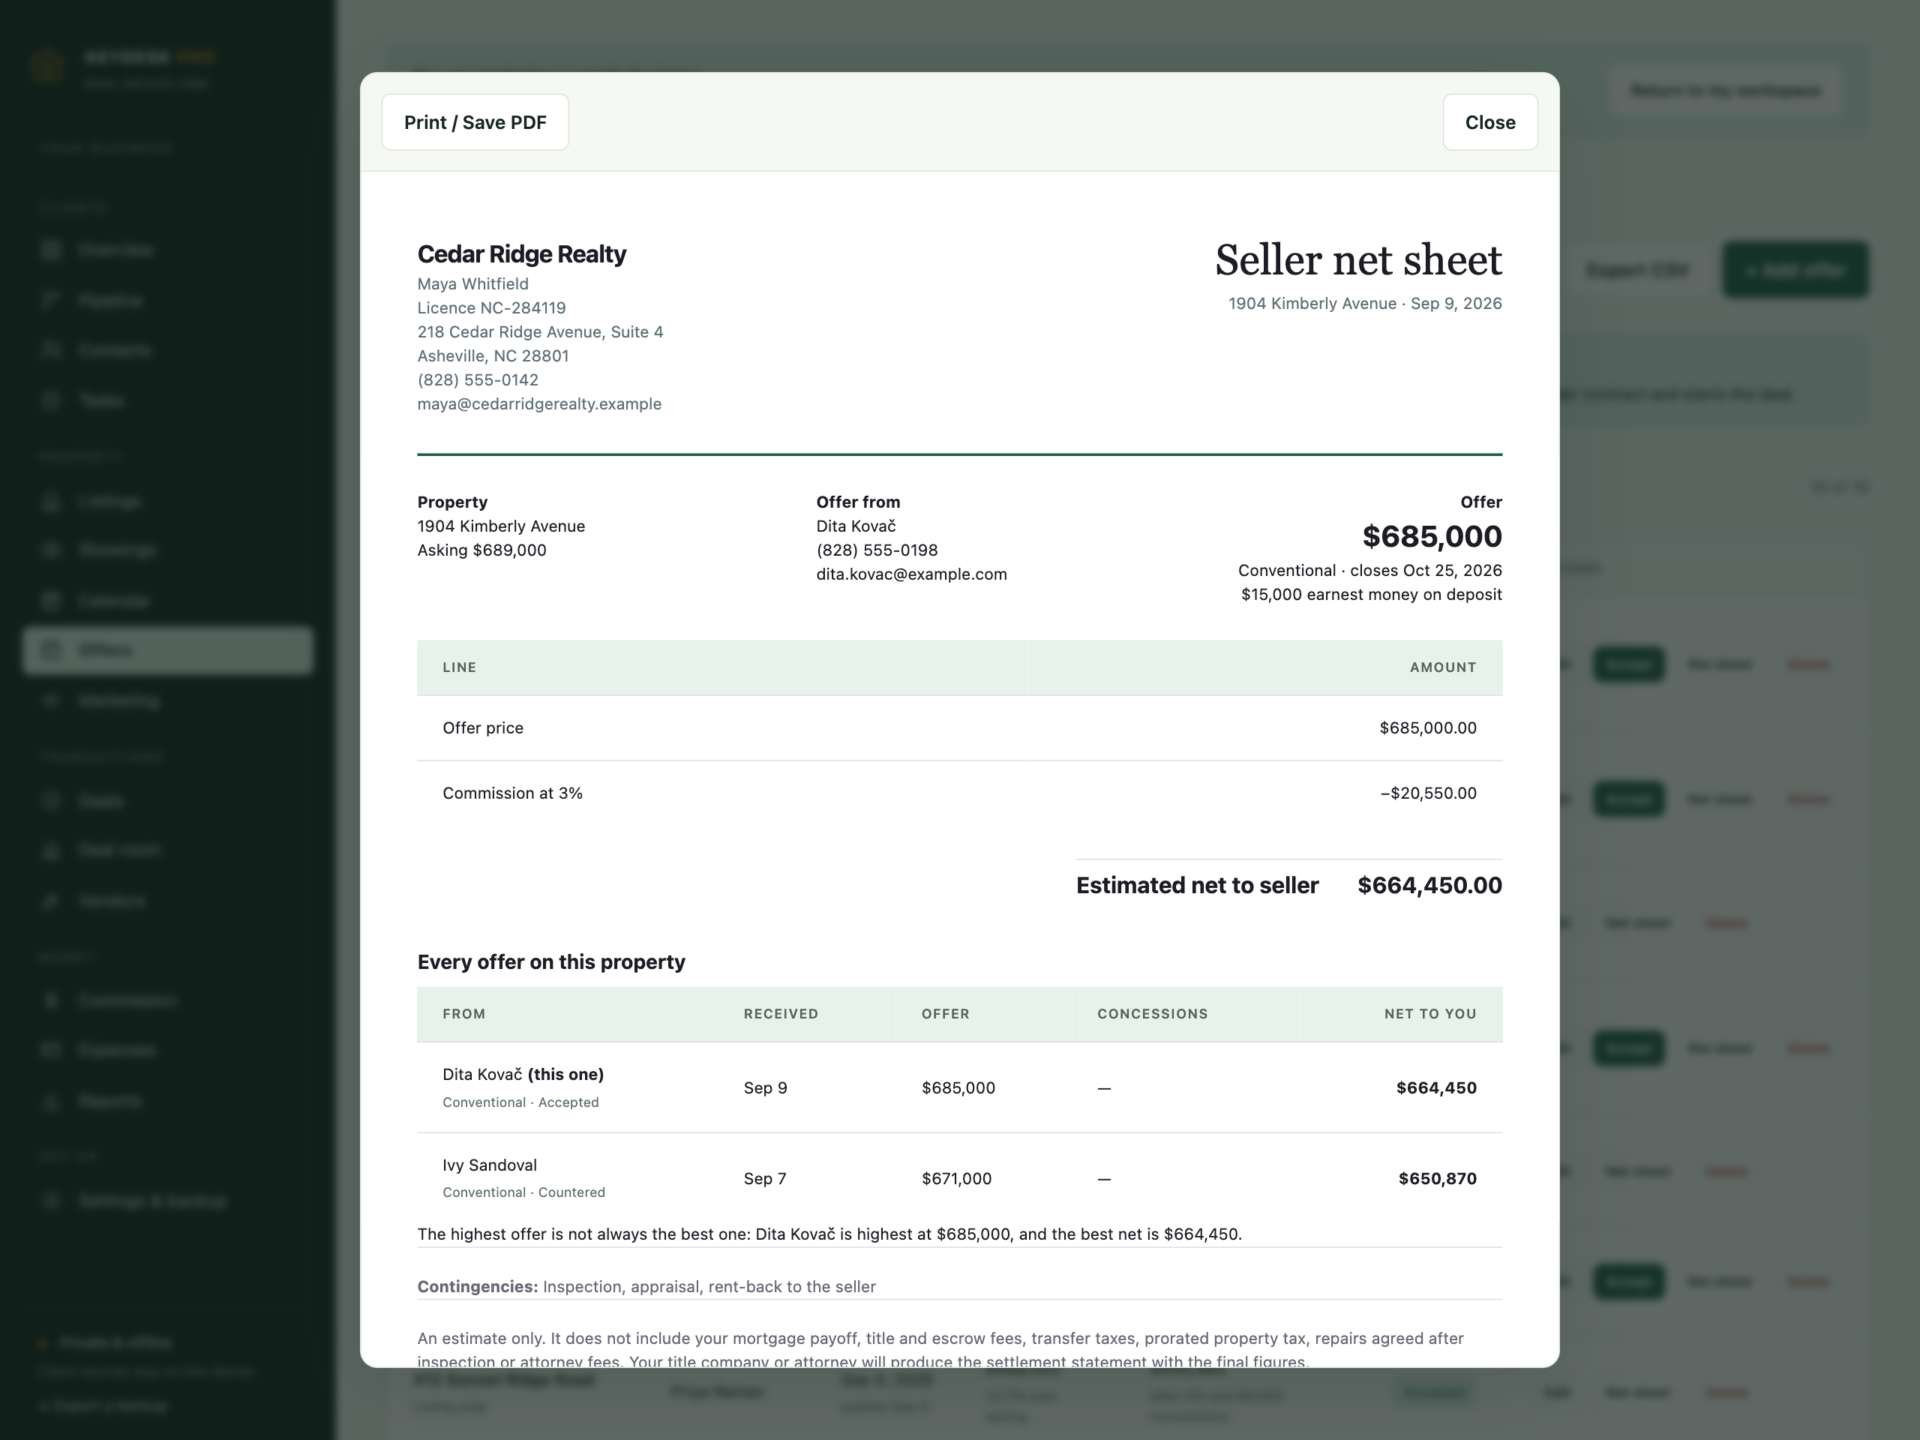The width and height of the screenshot is (1920, 1440).
Task: Click the Every offer on this property heading
Action: point(551,962)
